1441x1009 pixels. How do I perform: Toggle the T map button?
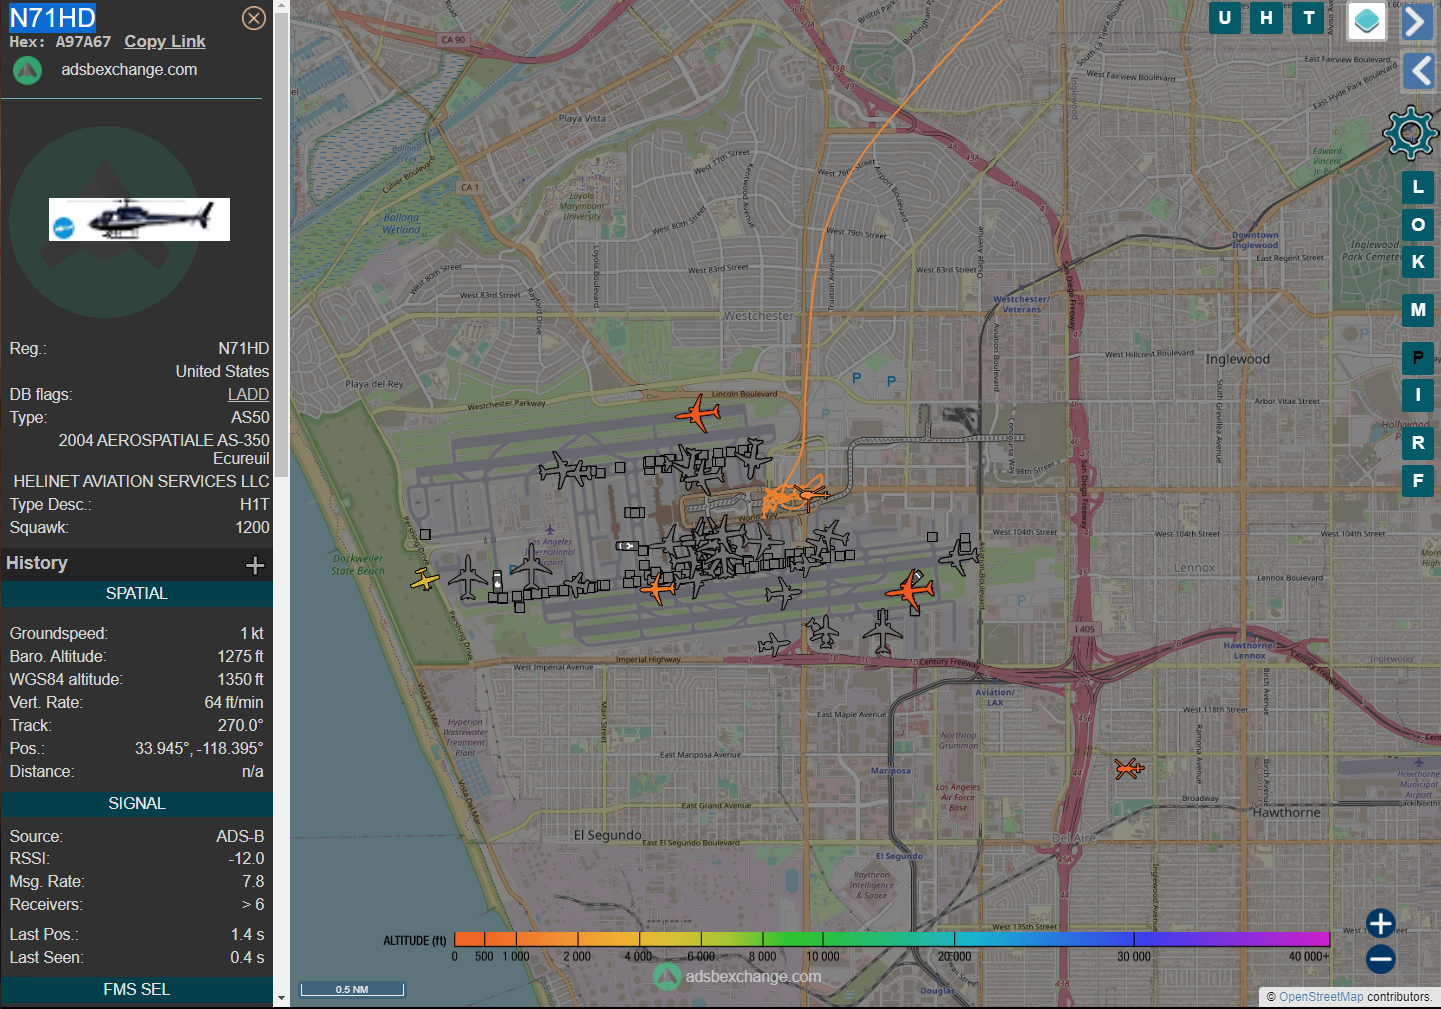[x=1309, y=18]
